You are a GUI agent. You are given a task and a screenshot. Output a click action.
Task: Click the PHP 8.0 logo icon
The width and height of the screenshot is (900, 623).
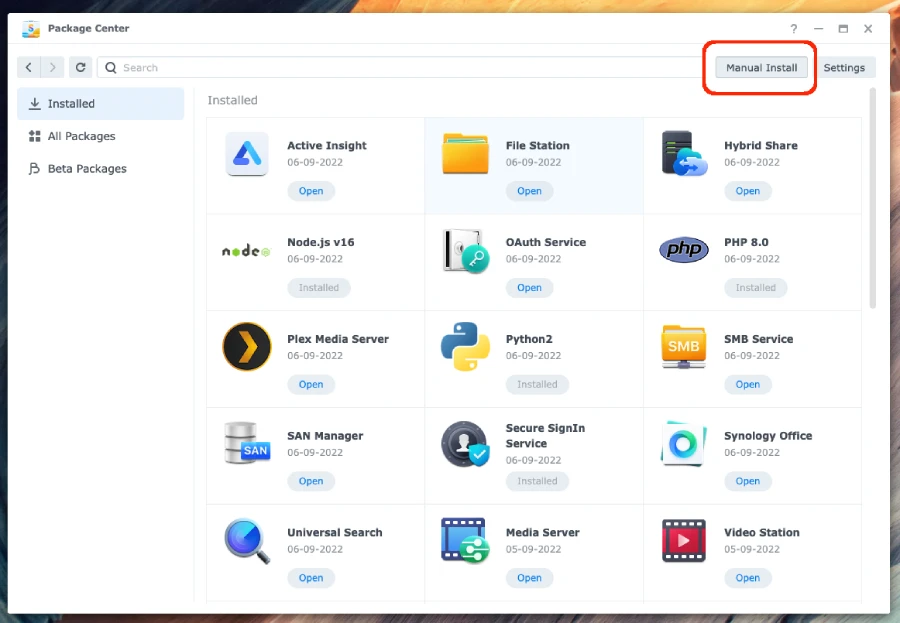tap(684, 250)
